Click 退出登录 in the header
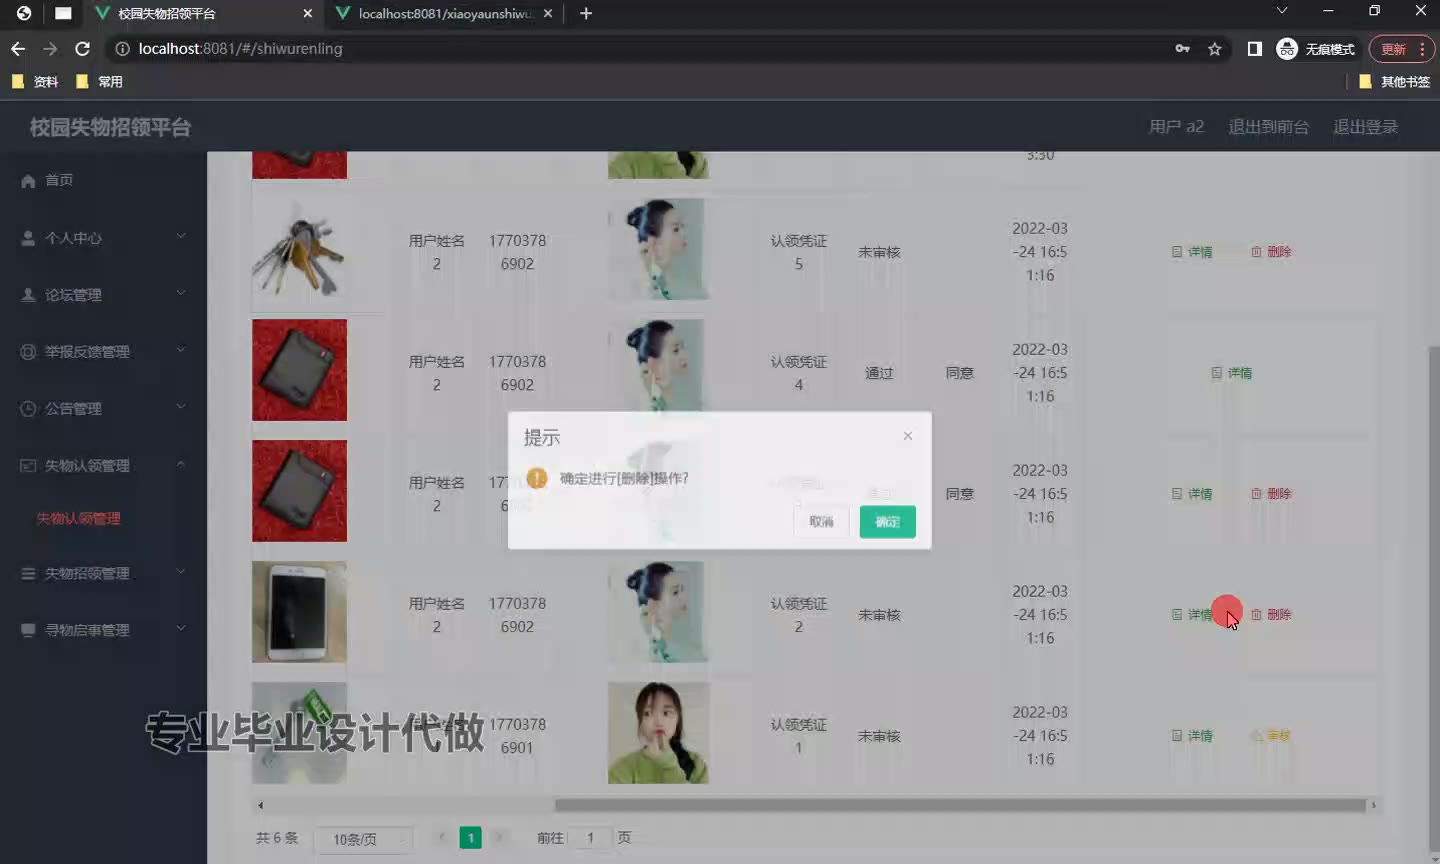The image size is (1440, 864). coord(1365,127)
